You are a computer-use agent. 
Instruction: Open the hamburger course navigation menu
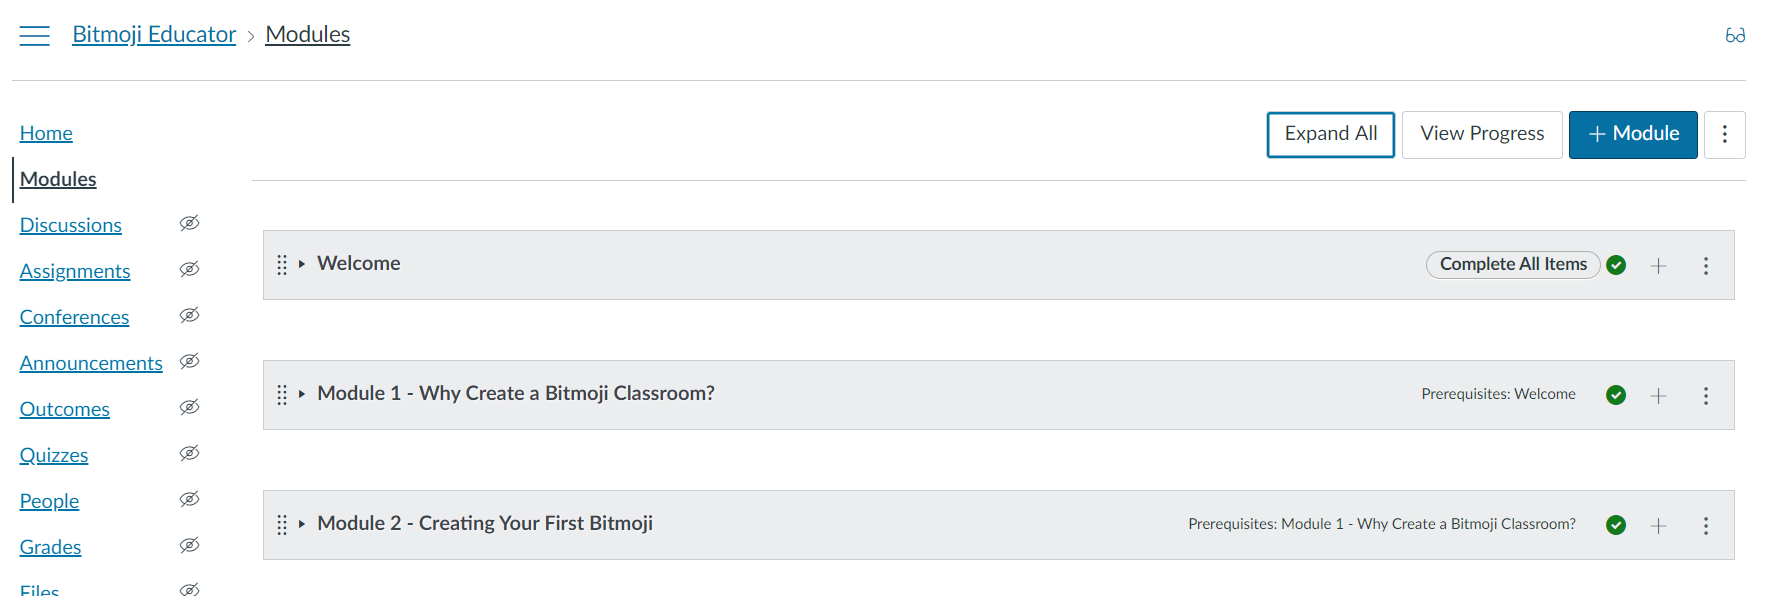[34, 35]
